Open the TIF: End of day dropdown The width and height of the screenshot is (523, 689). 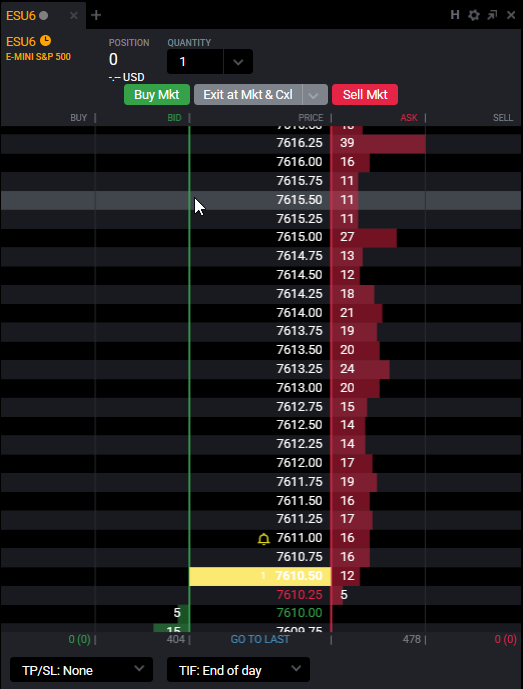(x=238, y=670)
